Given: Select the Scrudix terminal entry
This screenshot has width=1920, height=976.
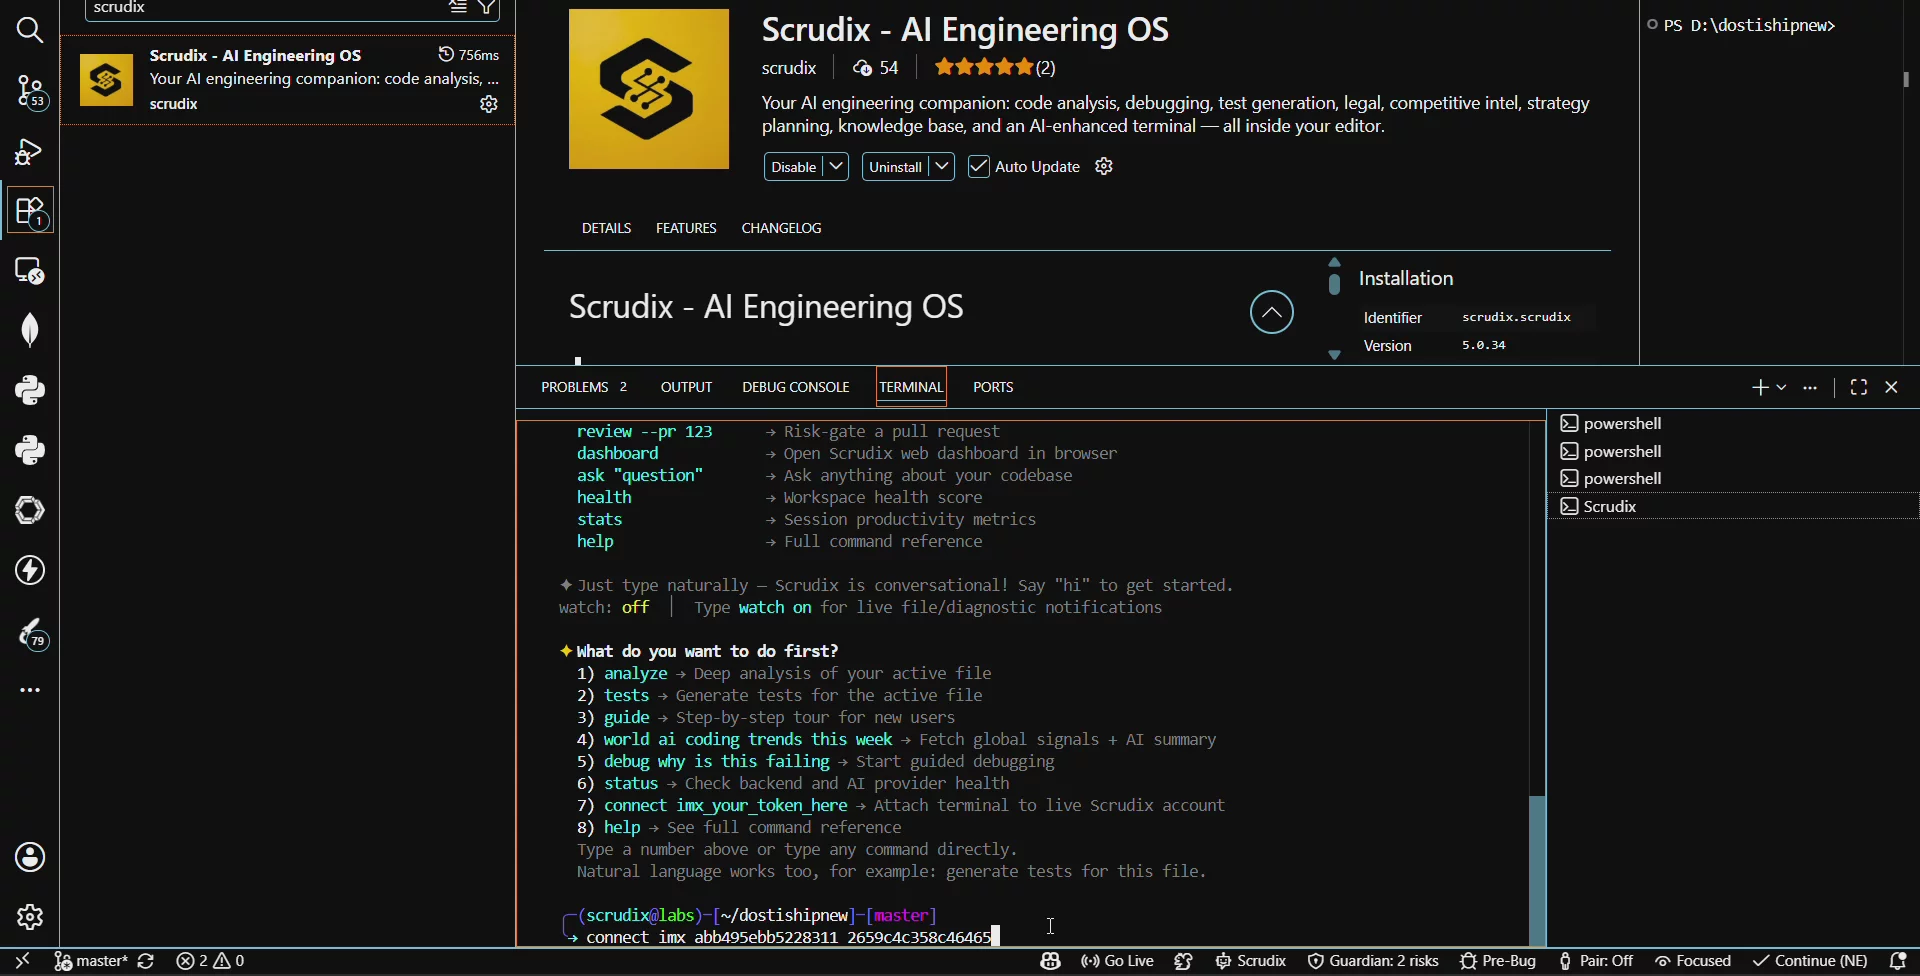Looking at the screenshot, I should tap(1733, 506).
